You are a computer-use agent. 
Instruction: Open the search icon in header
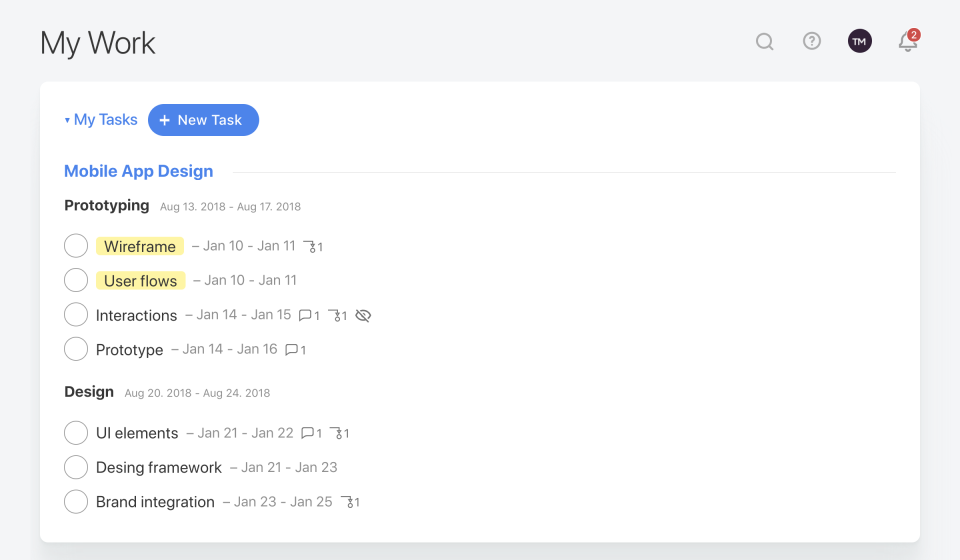(x=765, y=42)
